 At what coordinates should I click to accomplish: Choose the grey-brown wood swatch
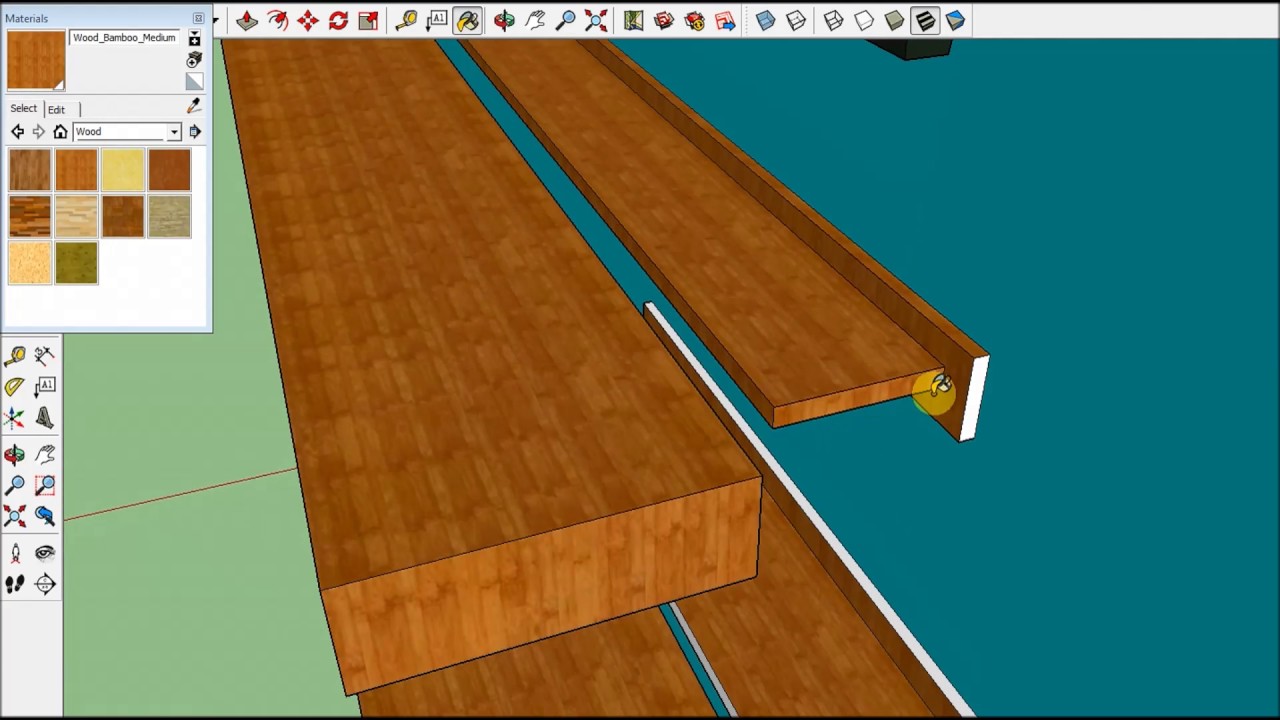coord(29,170)
